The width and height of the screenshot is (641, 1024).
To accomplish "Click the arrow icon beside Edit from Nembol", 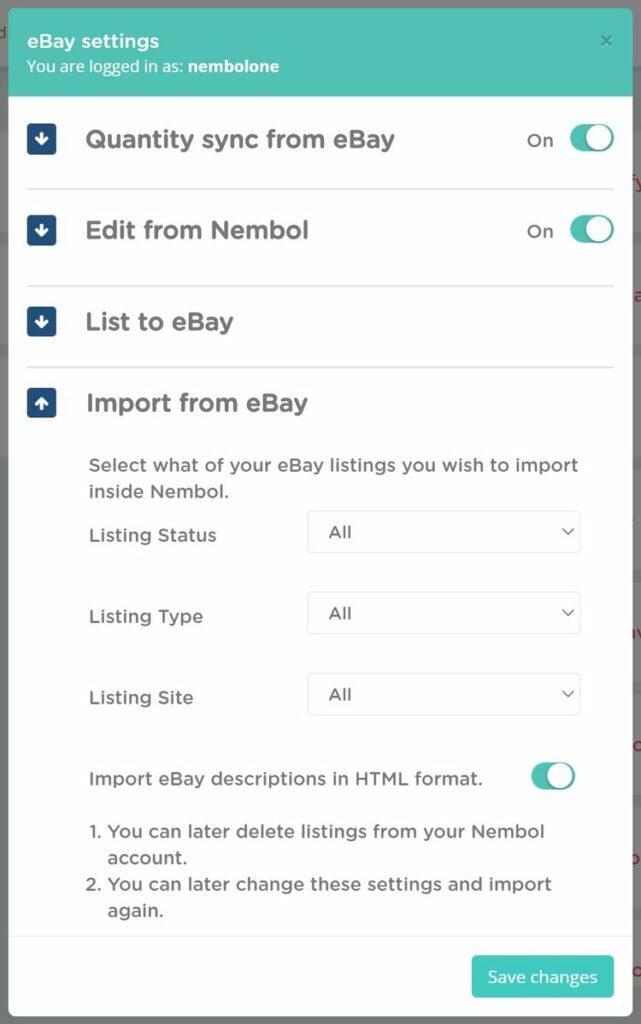I will click(42, 230).
